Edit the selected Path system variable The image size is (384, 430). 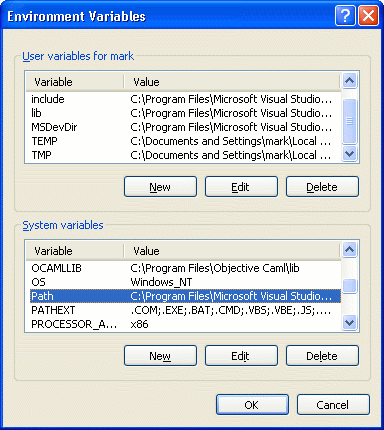241,356
